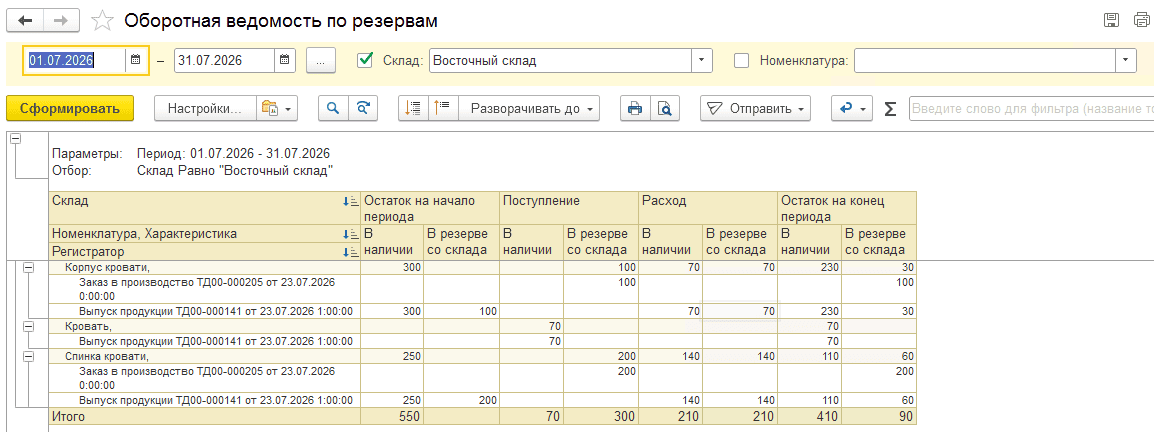Click total value 550 in Итого row
The image size is (1154, 432).
[411, 417]
